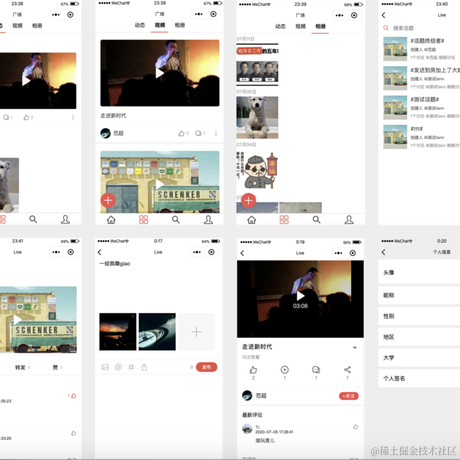Viewport: 460px width, 460px height.
Task: Go back from the 搜索话题 topic screen
Action: coord(383,15)
